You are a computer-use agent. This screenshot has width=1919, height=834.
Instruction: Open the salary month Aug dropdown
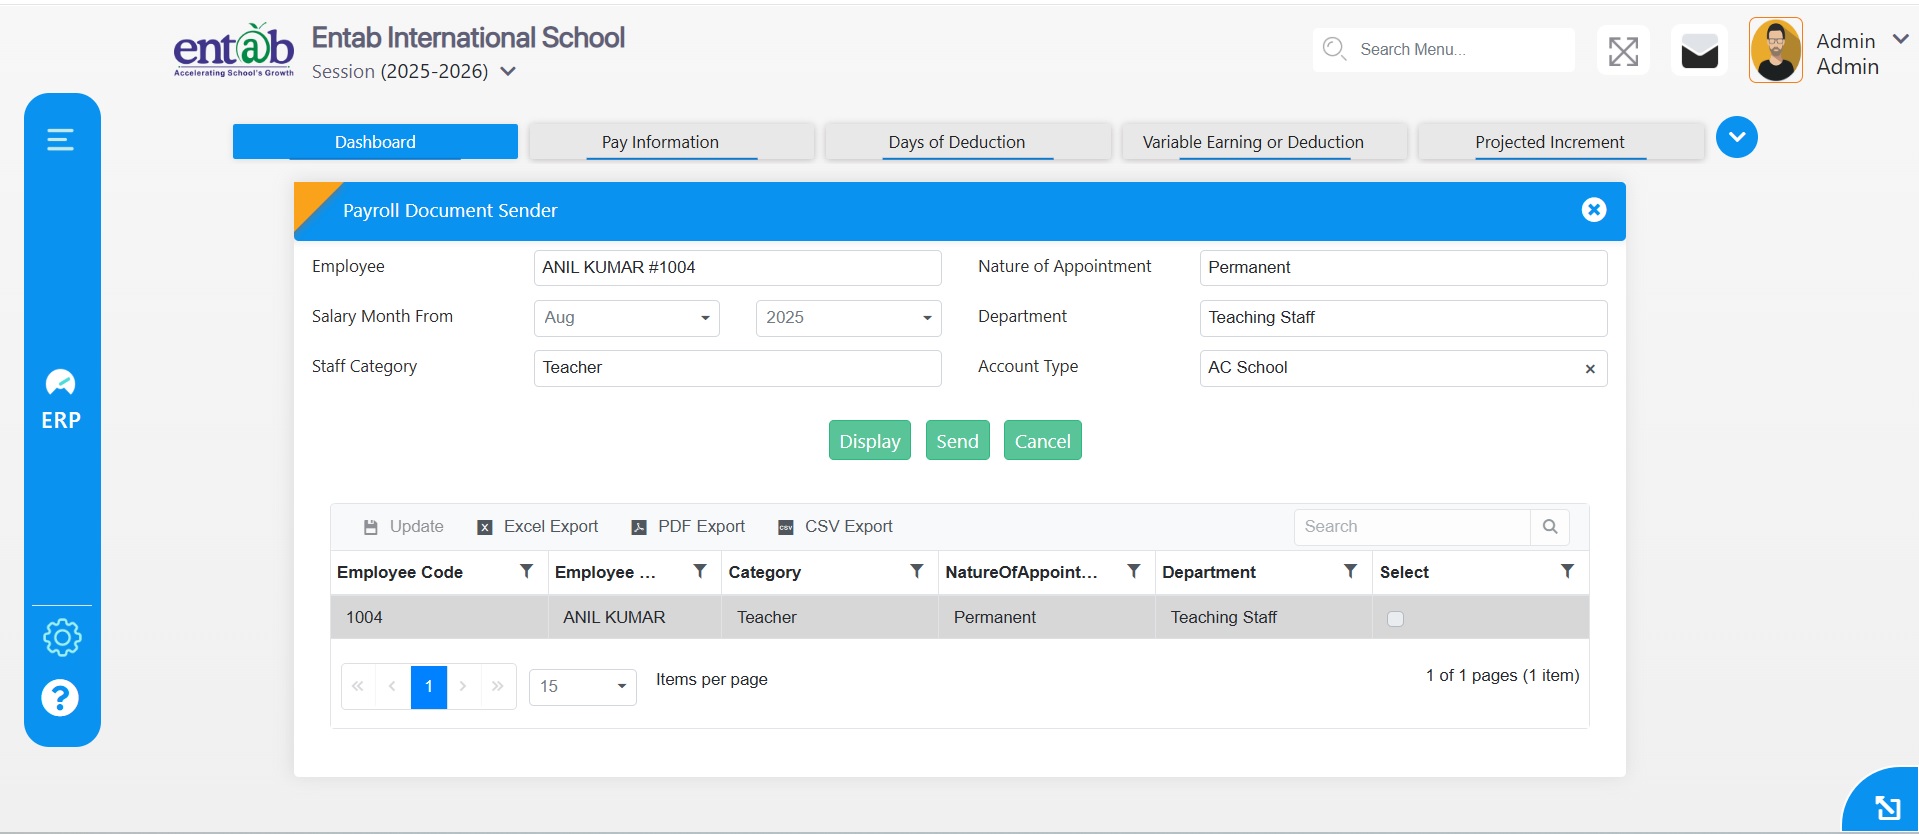(x=626, y=318)
